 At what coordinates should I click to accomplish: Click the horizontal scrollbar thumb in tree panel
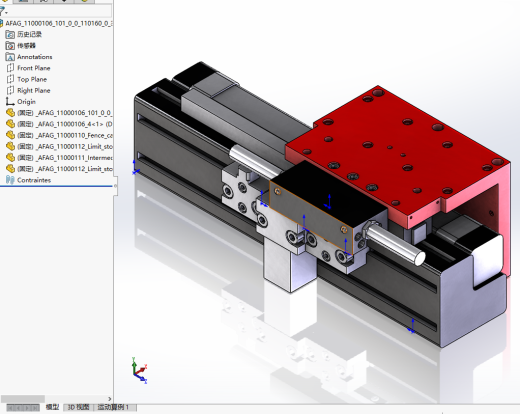[x=23, y=399]
